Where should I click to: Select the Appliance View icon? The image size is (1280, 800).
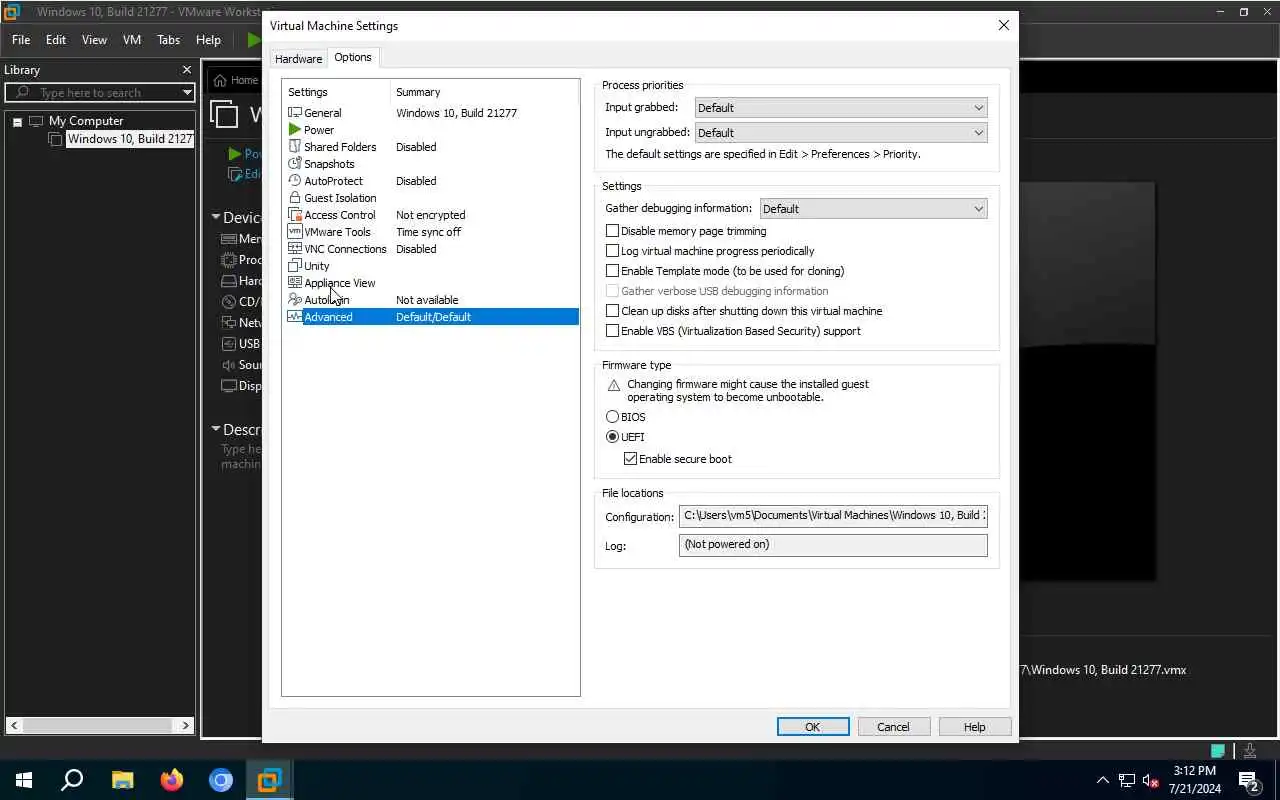pos(295,283)
